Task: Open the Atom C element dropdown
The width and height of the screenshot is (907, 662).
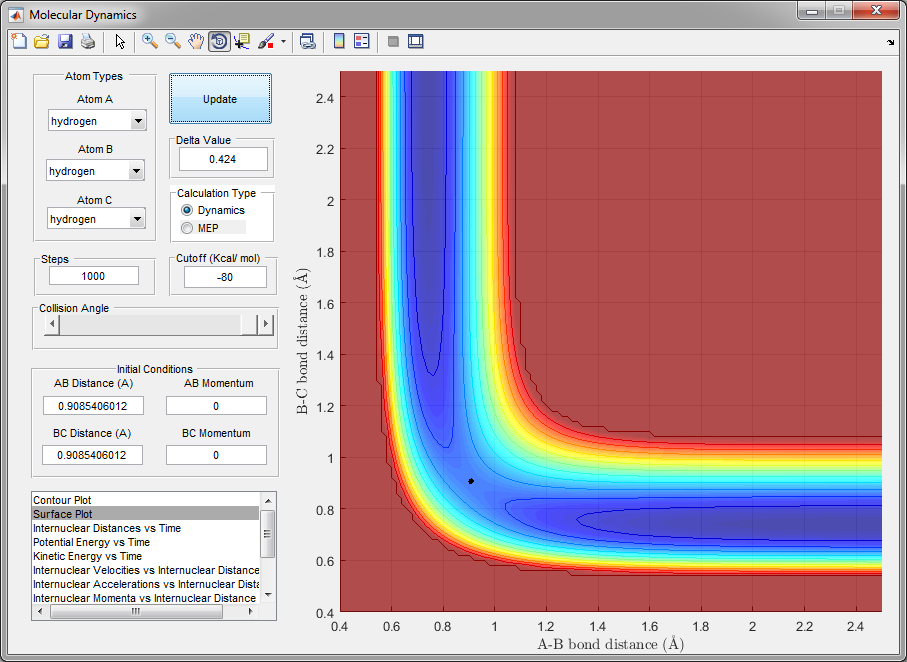Action: click(138, 219)
